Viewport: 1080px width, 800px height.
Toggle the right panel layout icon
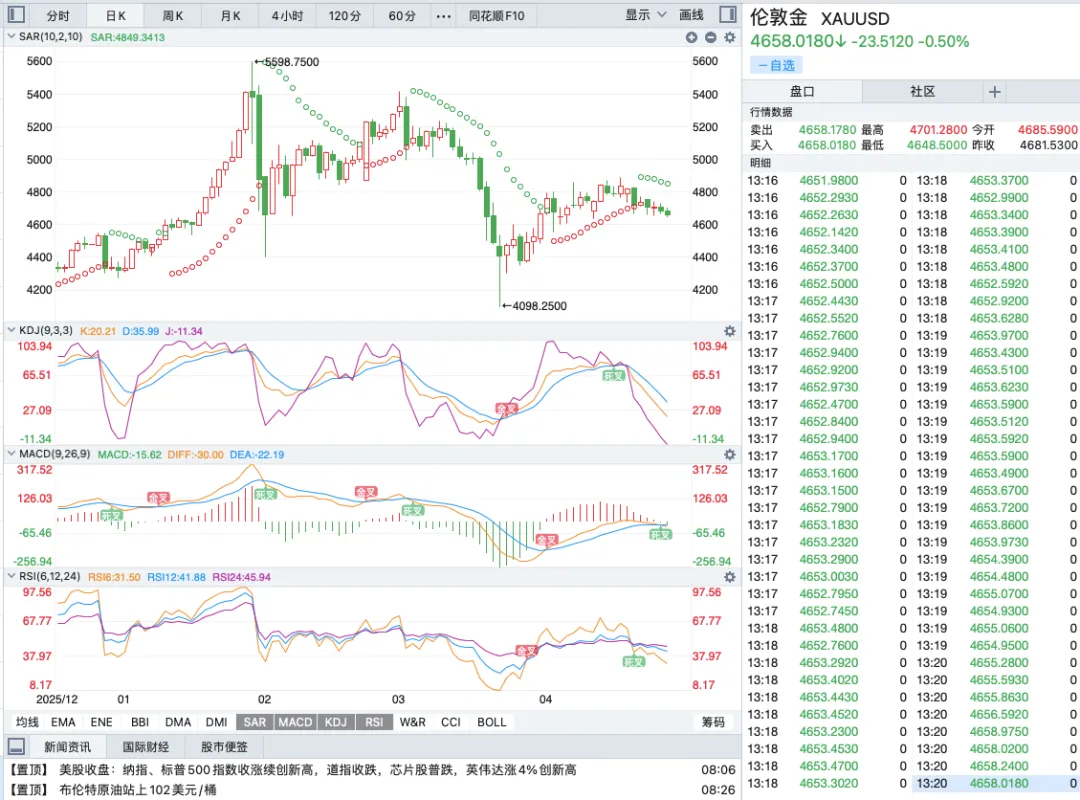pos(727,14)
